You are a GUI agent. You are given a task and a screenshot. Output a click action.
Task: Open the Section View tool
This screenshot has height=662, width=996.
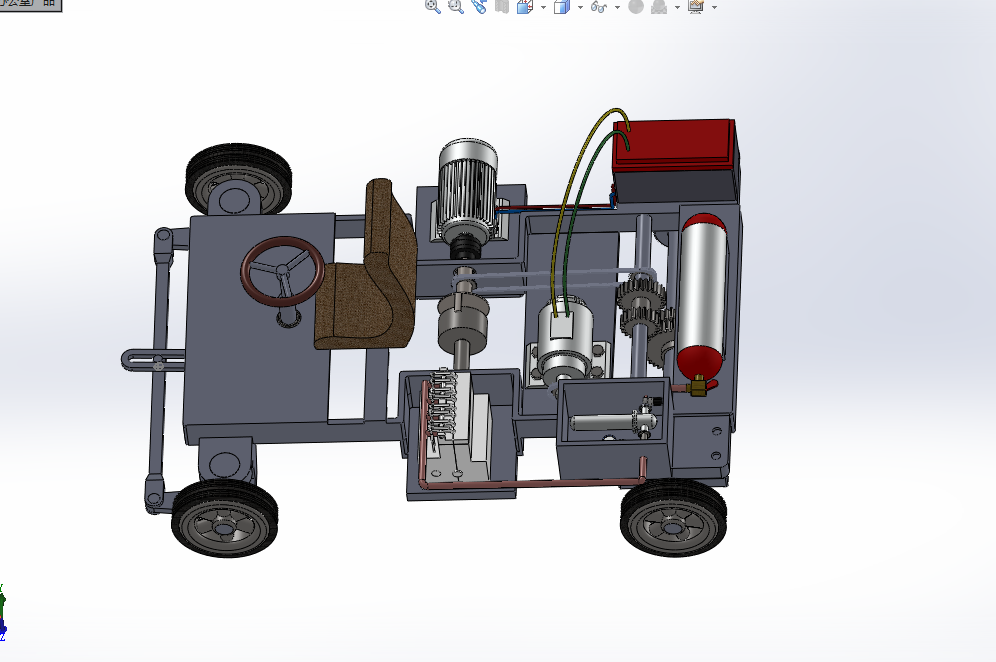tap(502, 6)
